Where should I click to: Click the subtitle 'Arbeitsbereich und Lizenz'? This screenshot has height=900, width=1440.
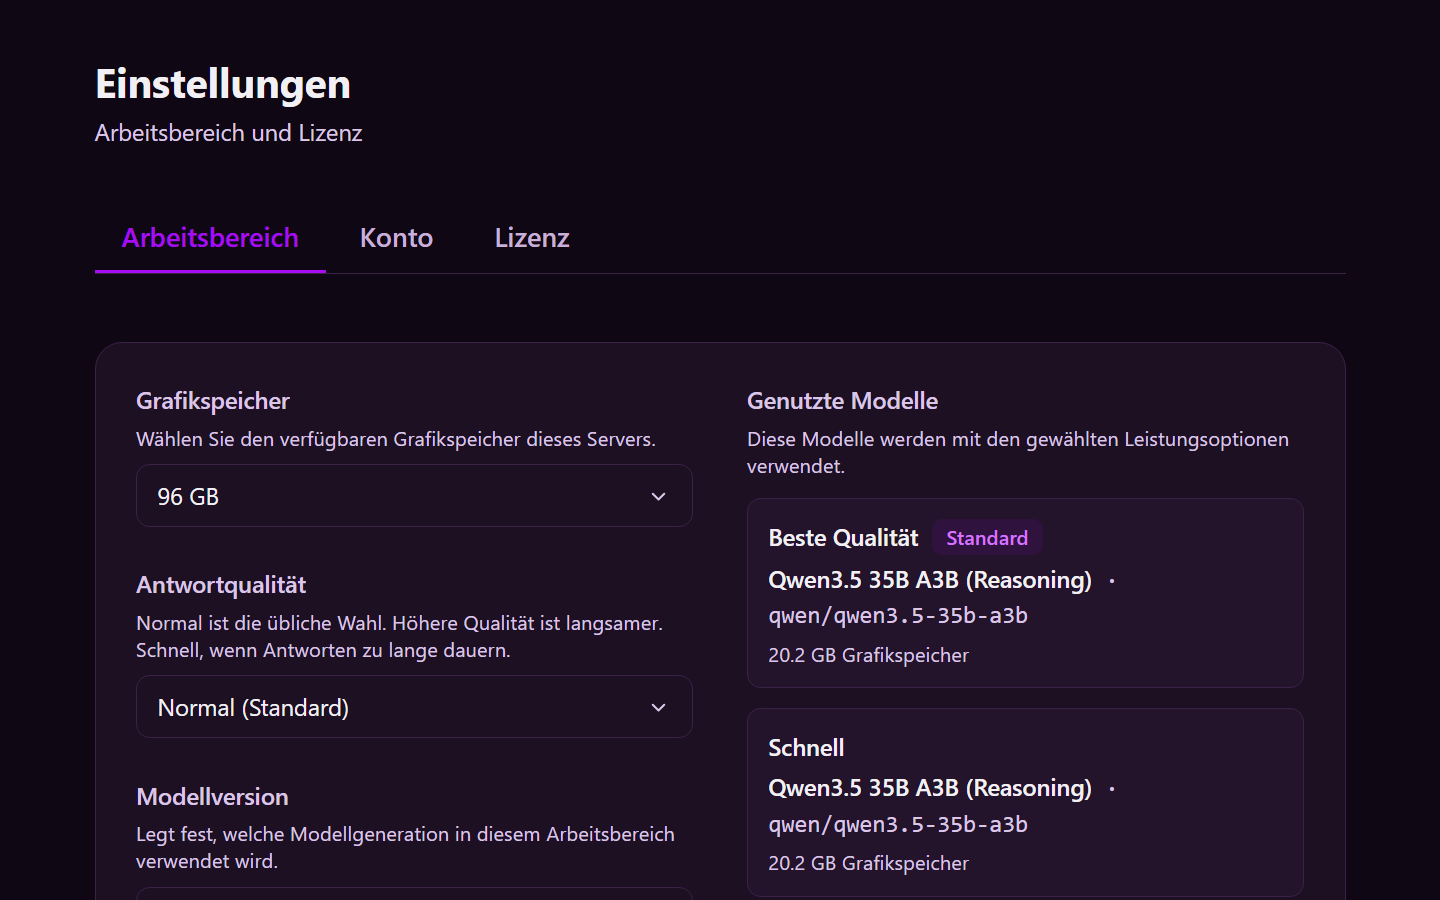click(x=228, y=133)
